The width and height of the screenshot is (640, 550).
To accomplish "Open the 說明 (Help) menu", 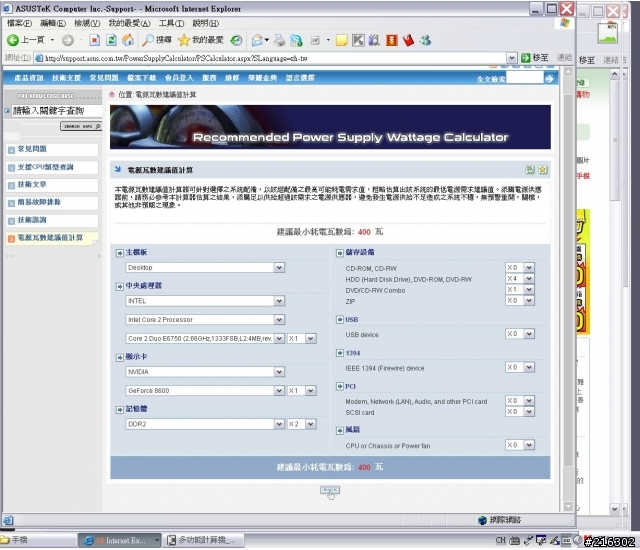I will (x=206, y=23).
